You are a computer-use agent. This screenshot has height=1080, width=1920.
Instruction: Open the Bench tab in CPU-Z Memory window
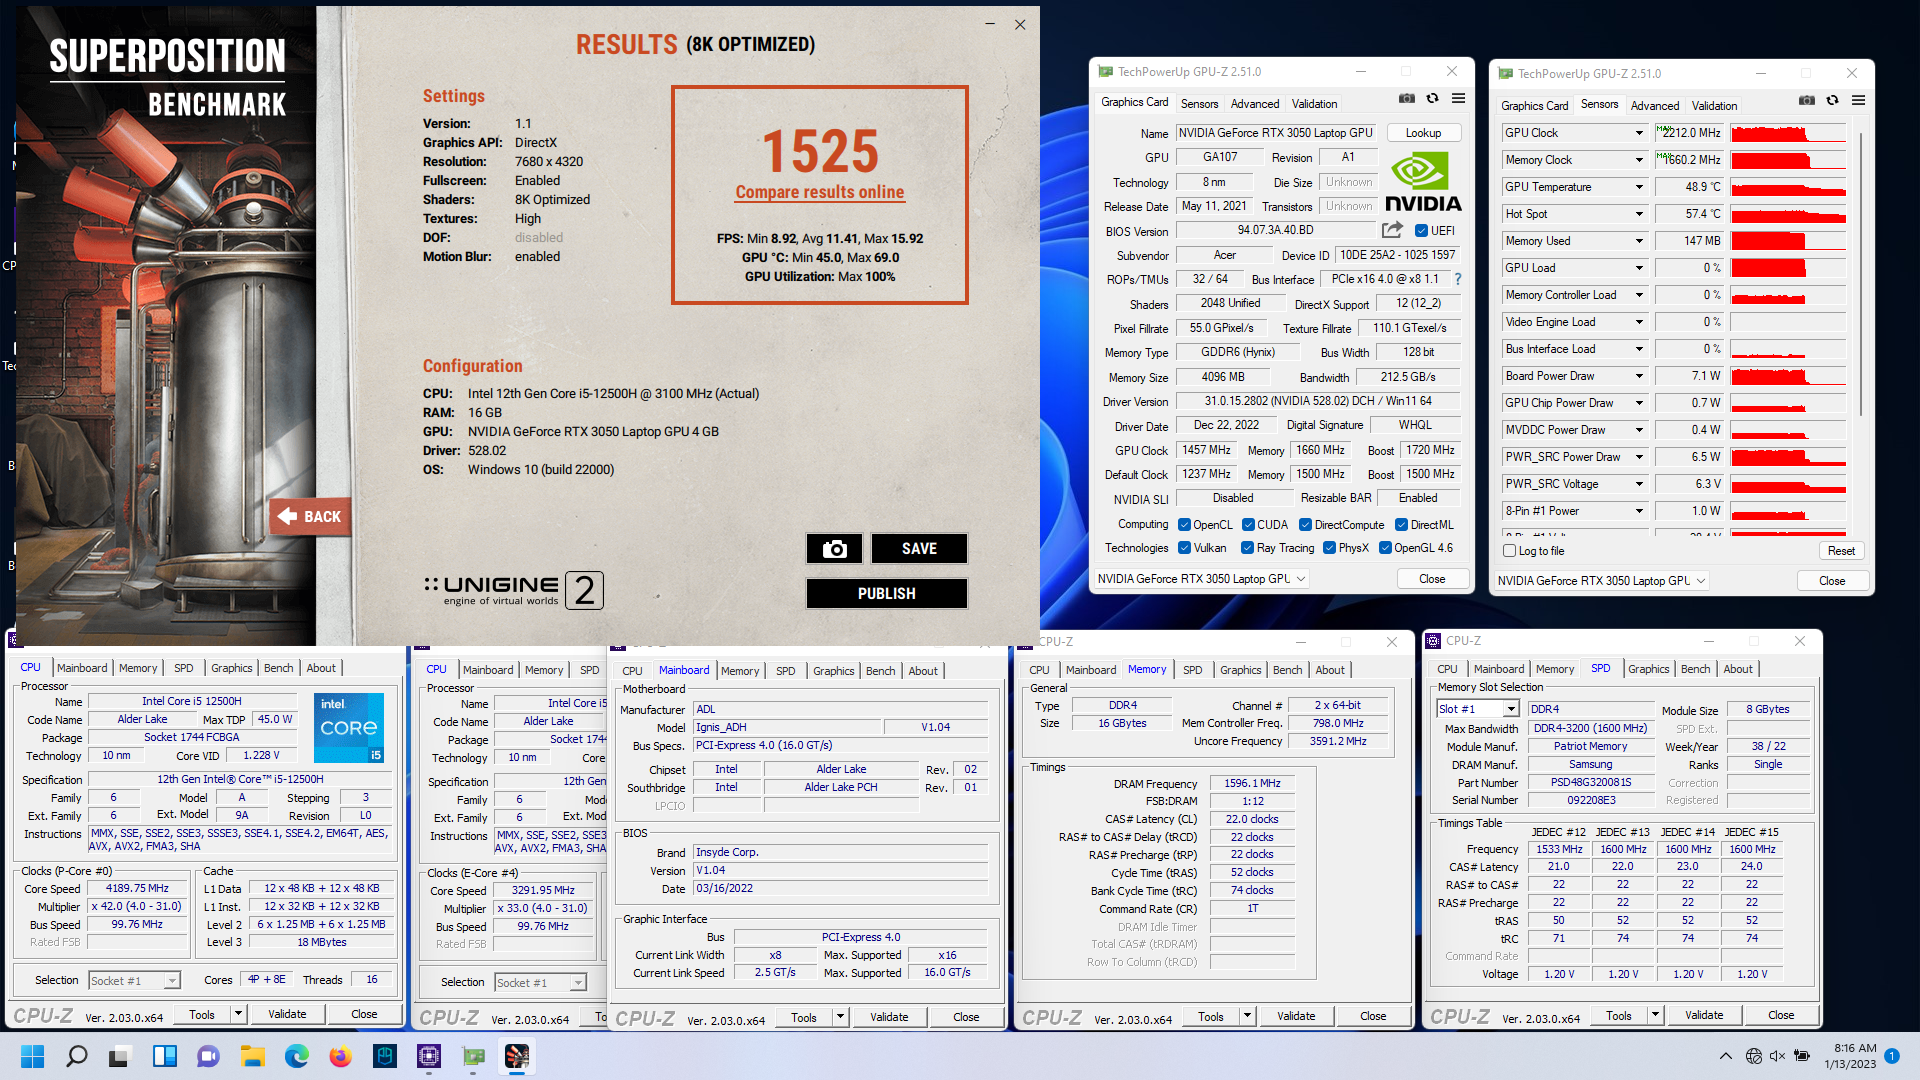click(x=1287, y=670)
